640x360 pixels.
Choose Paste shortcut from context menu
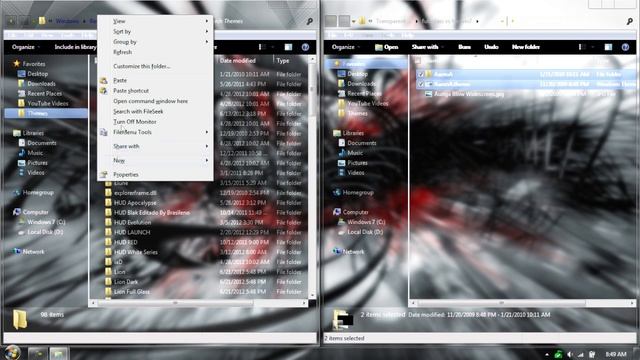point(131,91)
